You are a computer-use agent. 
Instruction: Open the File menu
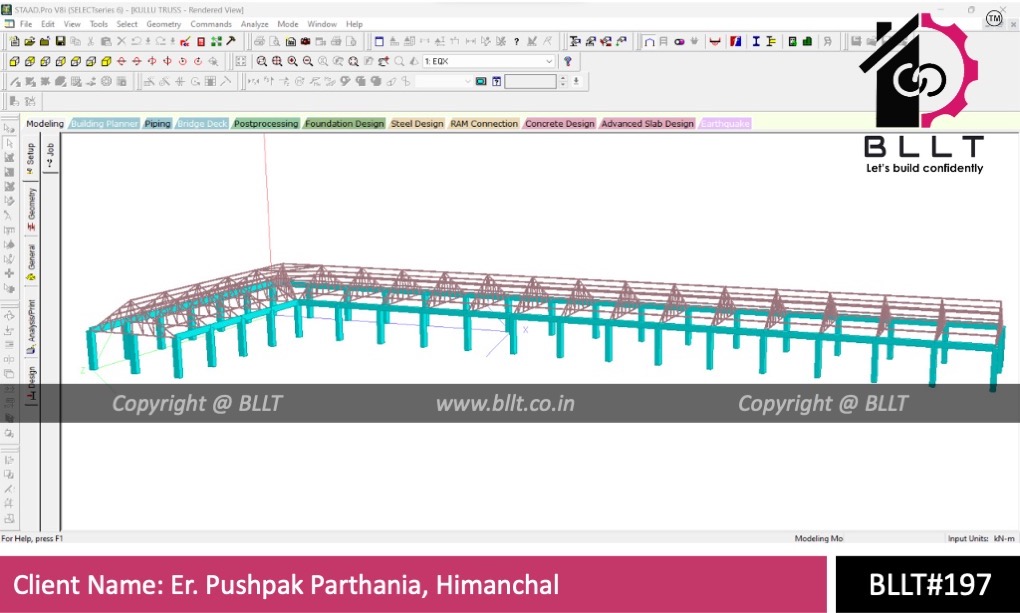pos(26,24)
